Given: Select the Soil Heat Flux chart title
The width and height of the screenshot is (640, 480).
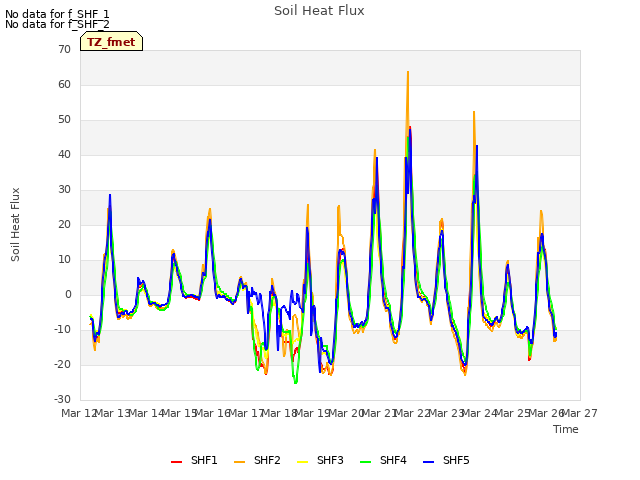Looking at the screenshot, I should 319,11.
